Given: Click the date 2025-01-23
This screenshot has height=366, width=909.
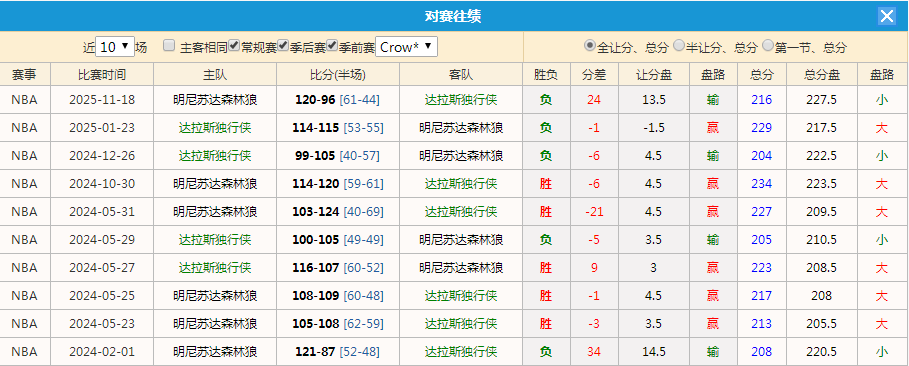Looking at the screenshot, I should click(102, 128).
